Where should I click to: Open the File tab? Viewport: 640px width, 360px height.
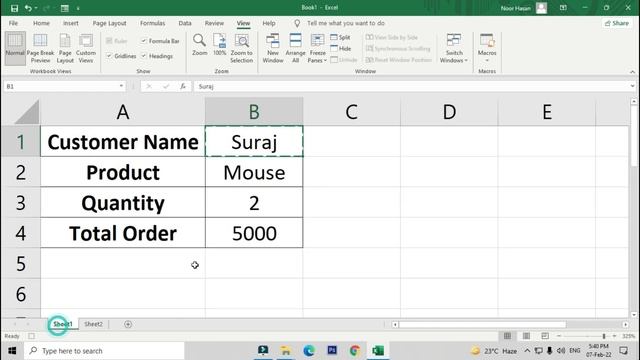pos(13,23)
